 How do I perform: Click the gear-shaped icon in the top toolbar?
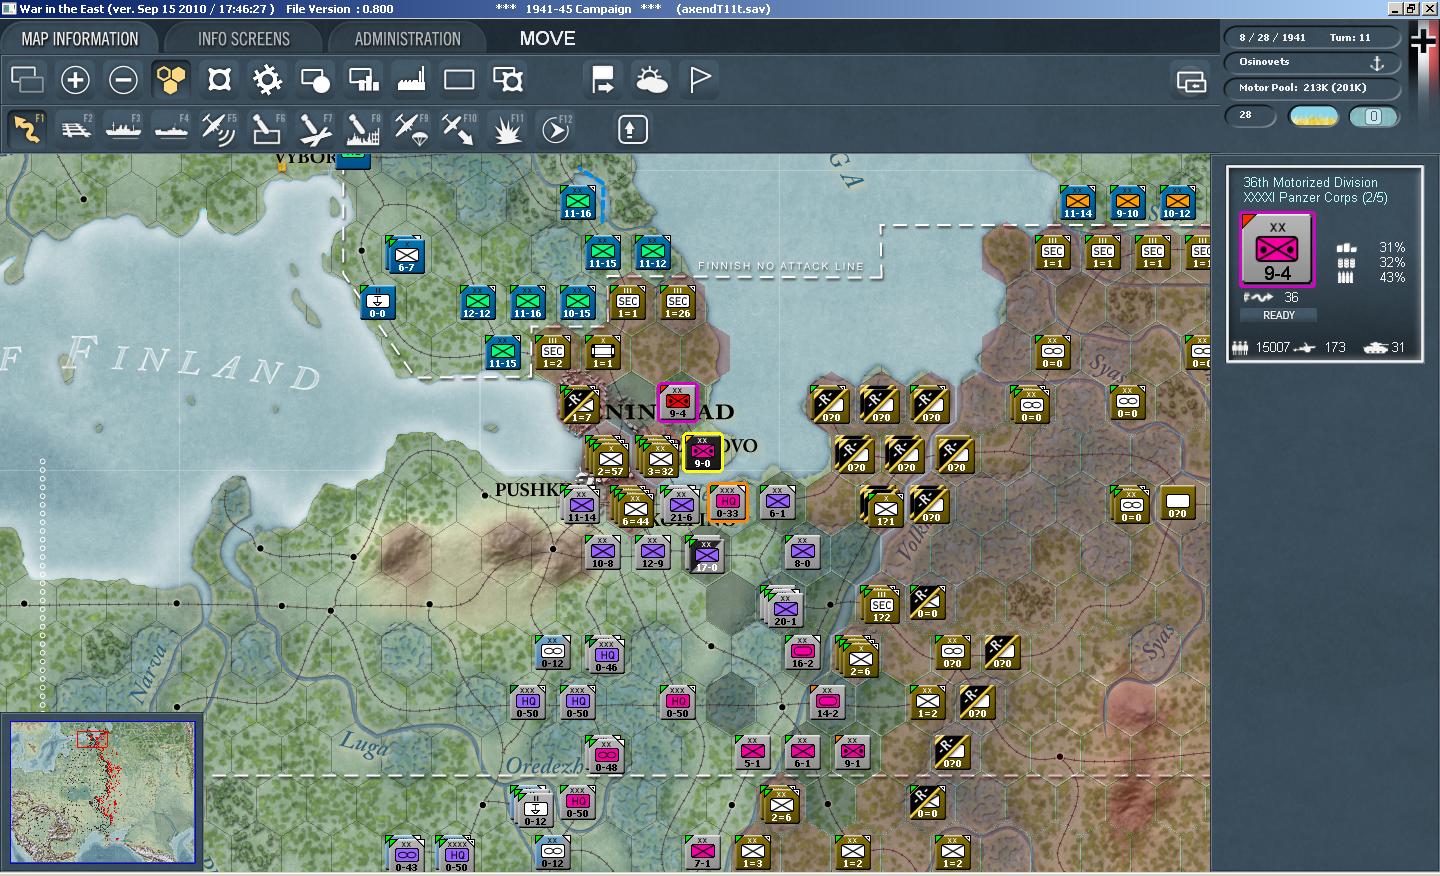click(x=267, y=79)
